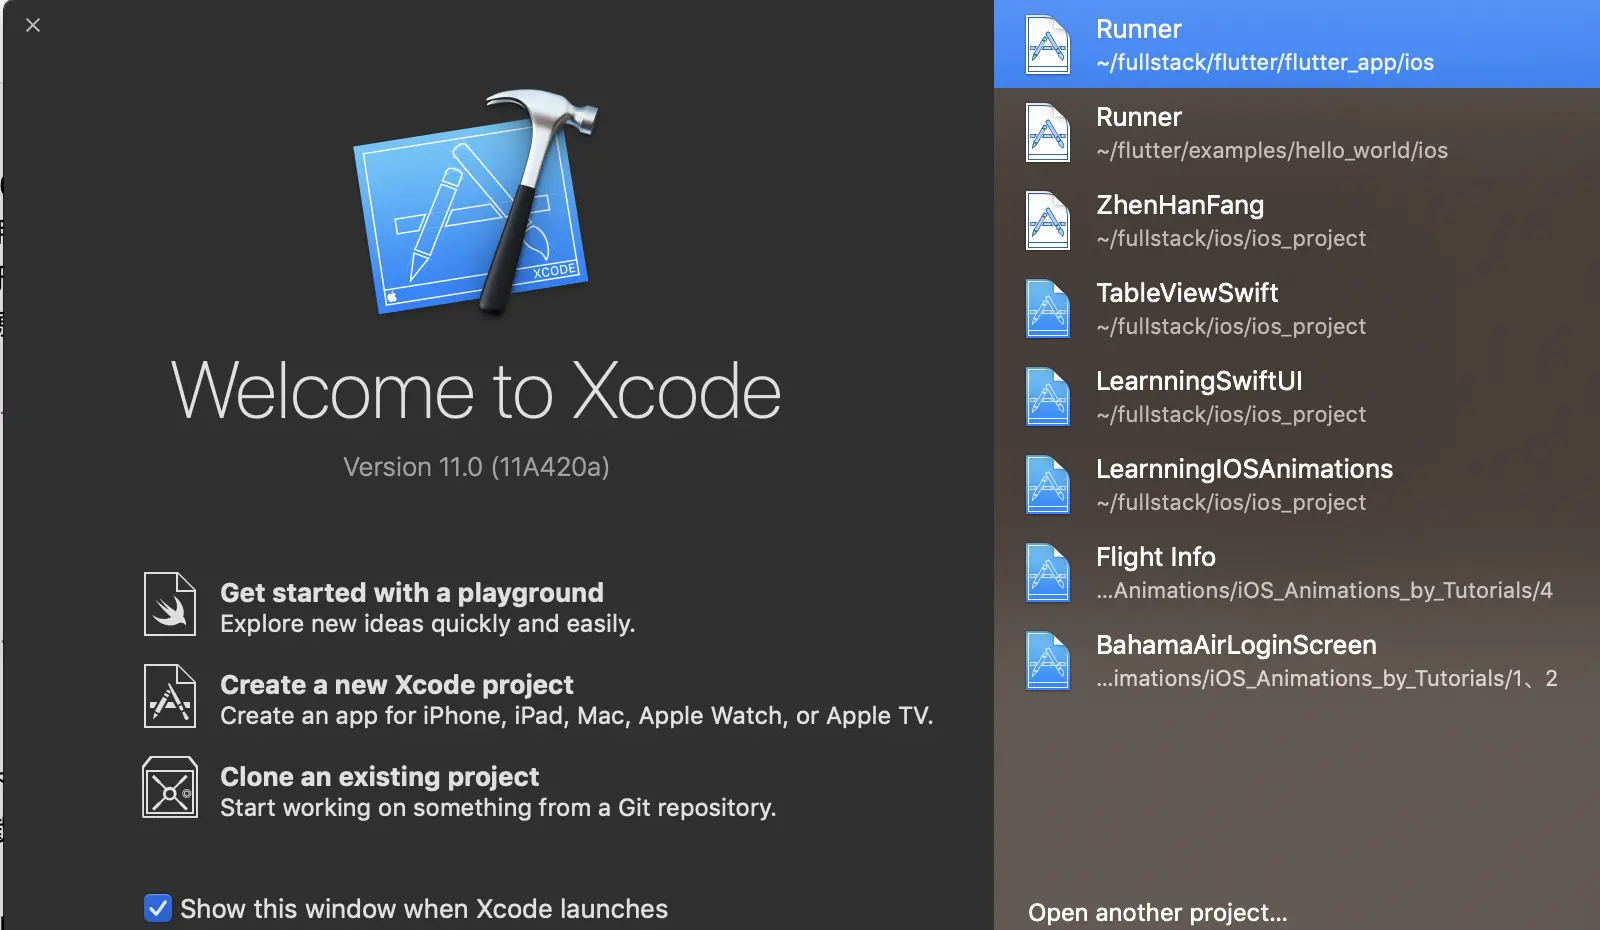Image resolution: width=1600 pixels, height=930 pixels.
Task: Toggle "Show this window when Xcode launches" checkbox
Action: (158, 908)
